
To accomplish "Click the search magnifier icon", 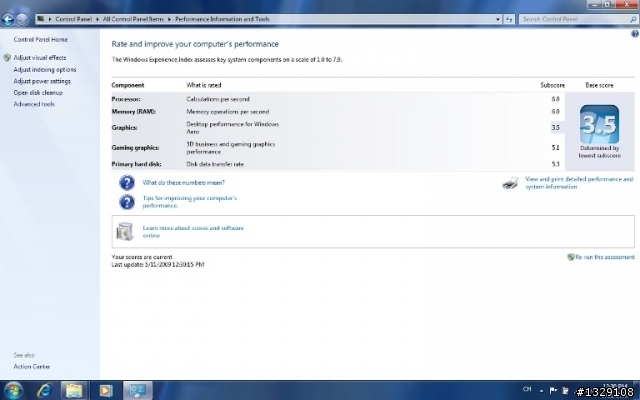I will (633, 19).
